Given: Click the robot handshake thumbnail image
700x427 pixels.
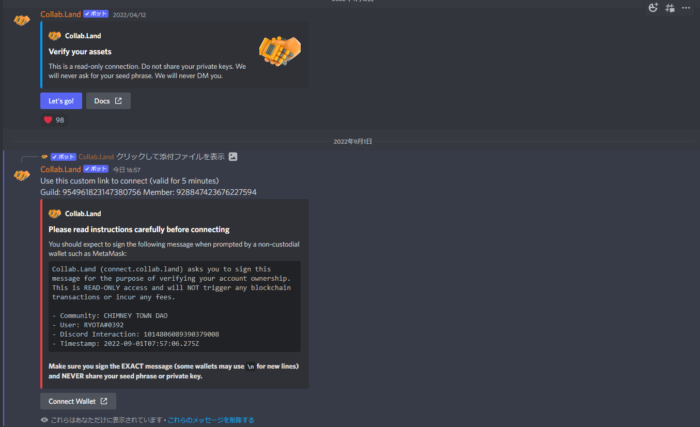Looking at the screenshot, I should (280, 51).
